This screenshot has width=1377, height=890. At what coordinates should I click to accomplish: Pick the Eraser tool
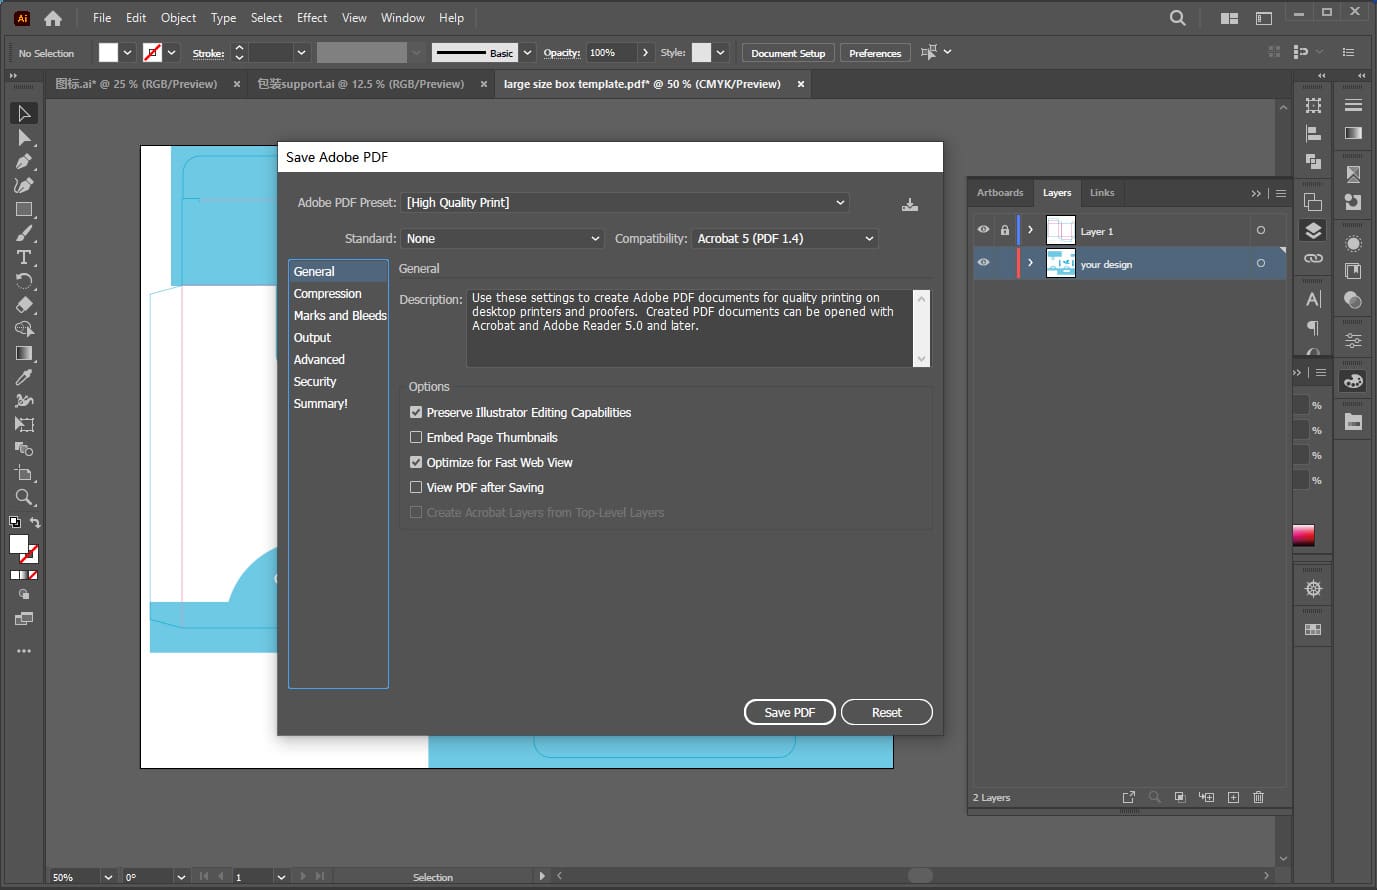pyautogui.click(x=25, y=305)
